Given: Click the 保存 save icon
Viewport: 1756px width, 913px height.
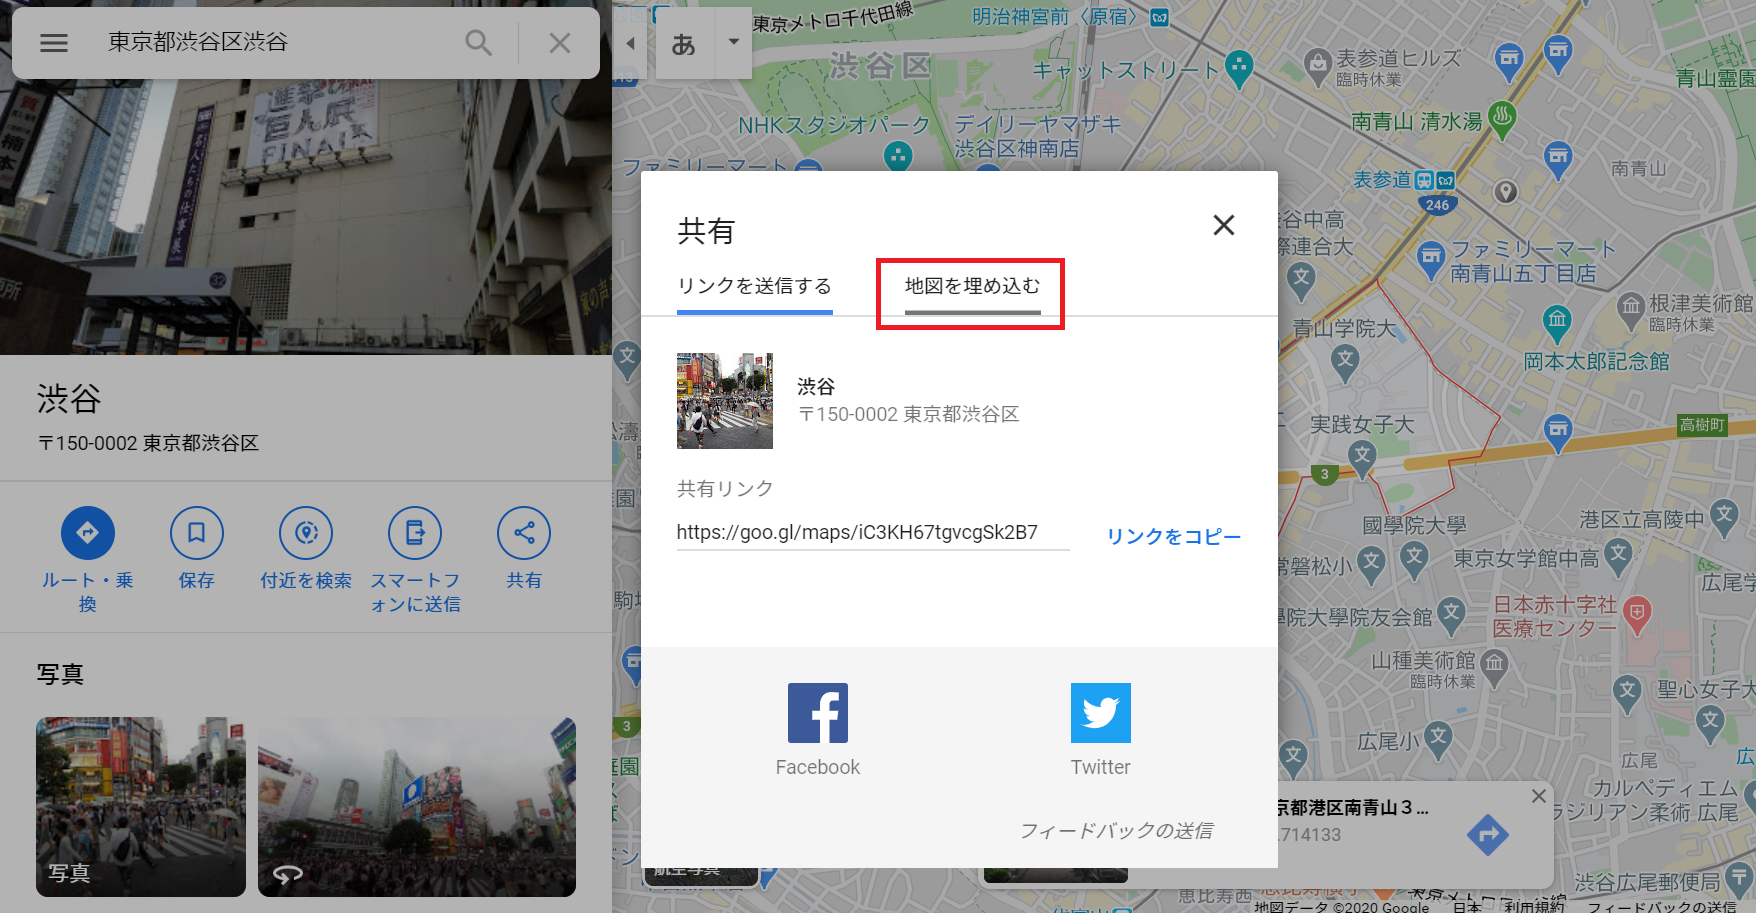Looking at the screenshot, I should [196, 533].
